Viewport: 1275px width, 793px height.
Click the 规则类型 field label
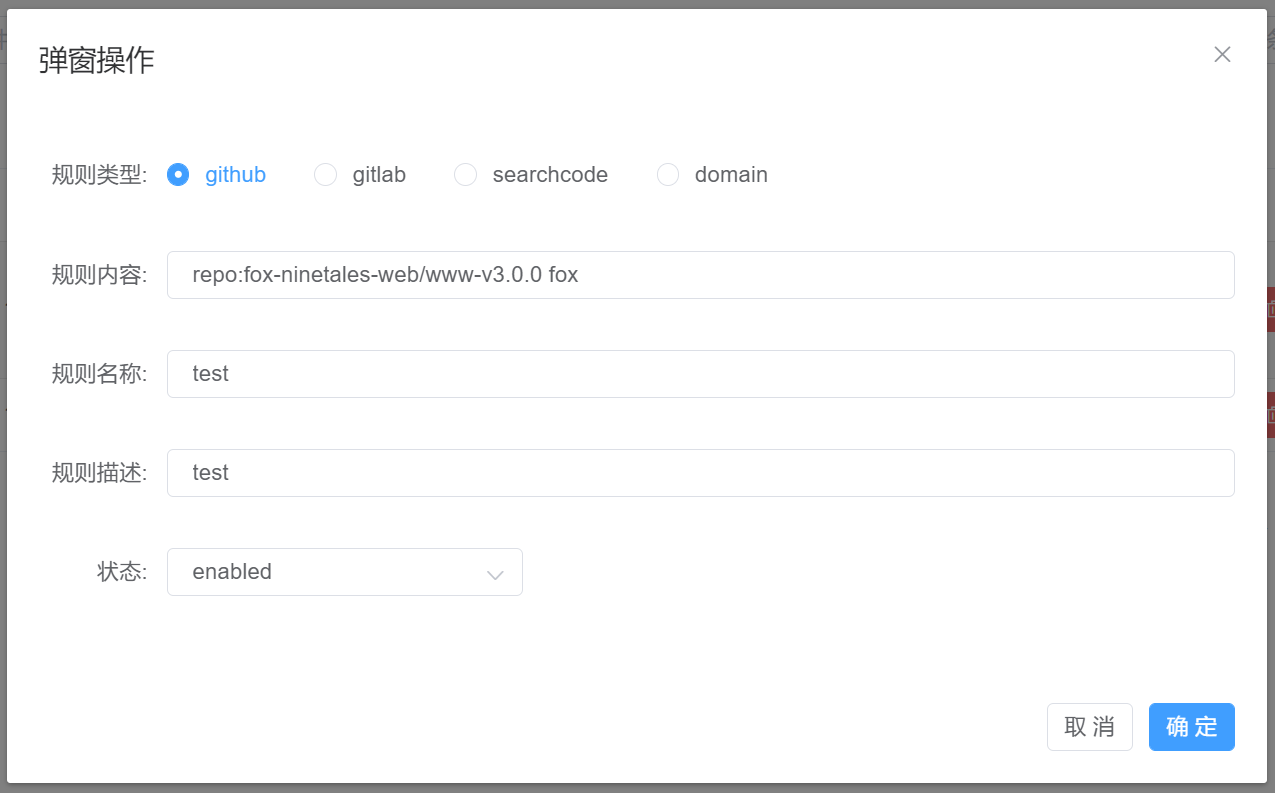pos(99,175)
